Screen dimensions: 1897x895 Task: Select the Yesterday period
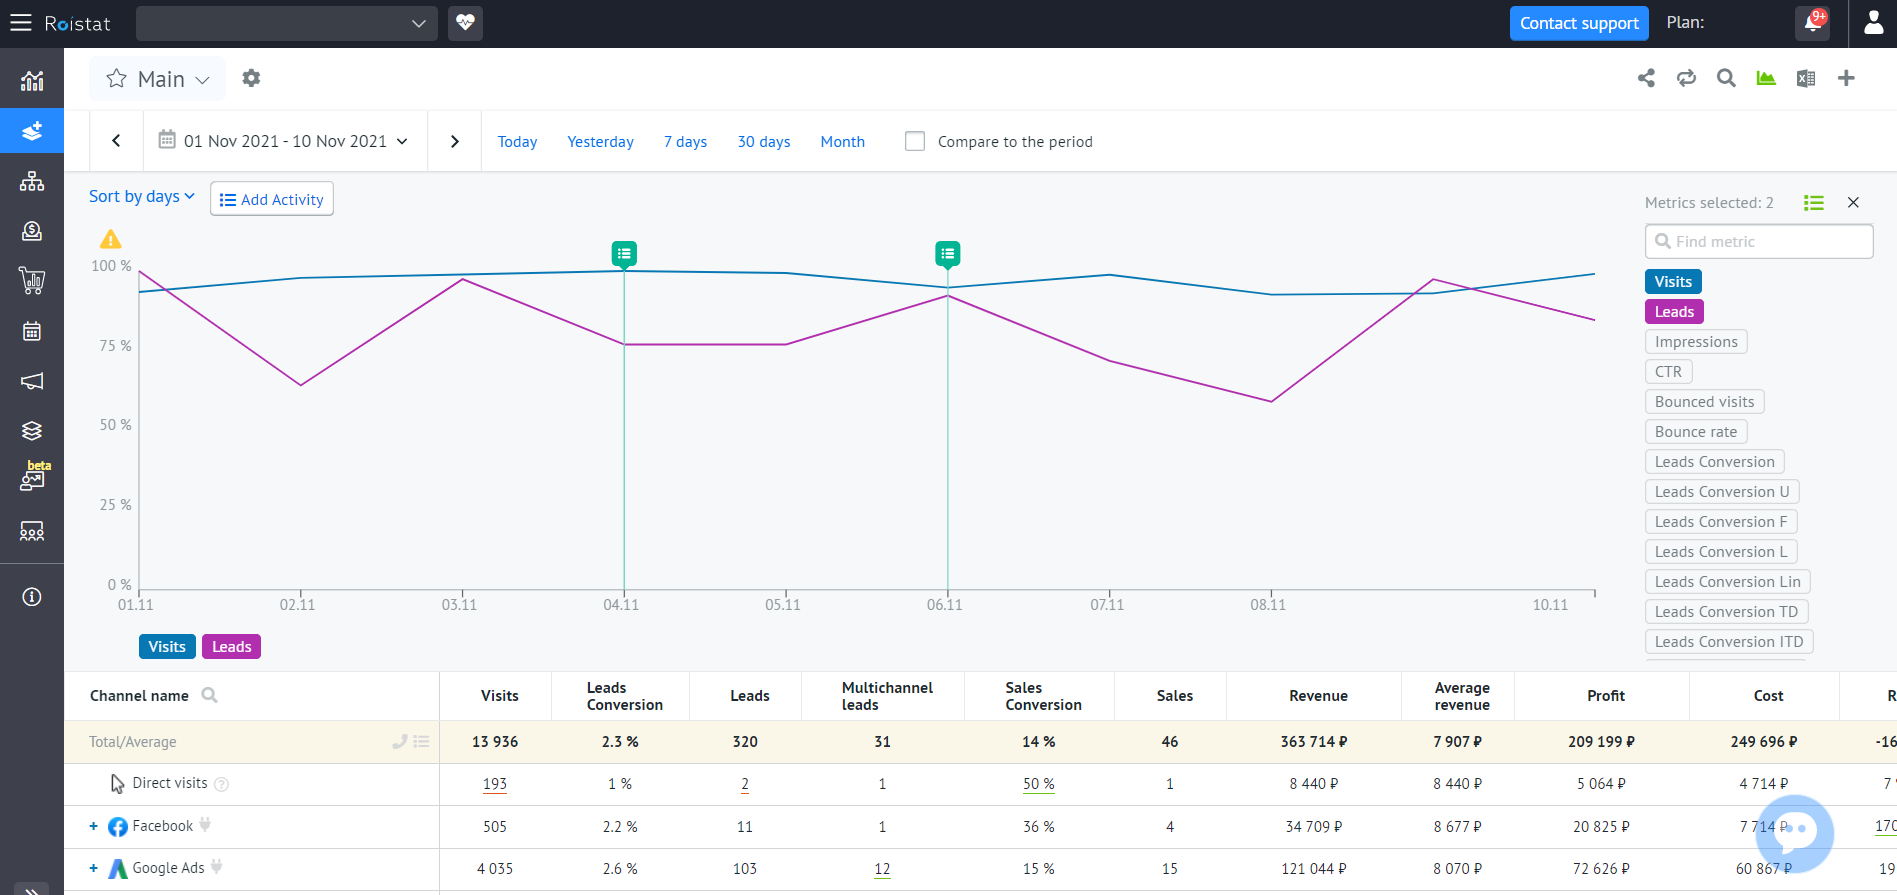point(600,142)
